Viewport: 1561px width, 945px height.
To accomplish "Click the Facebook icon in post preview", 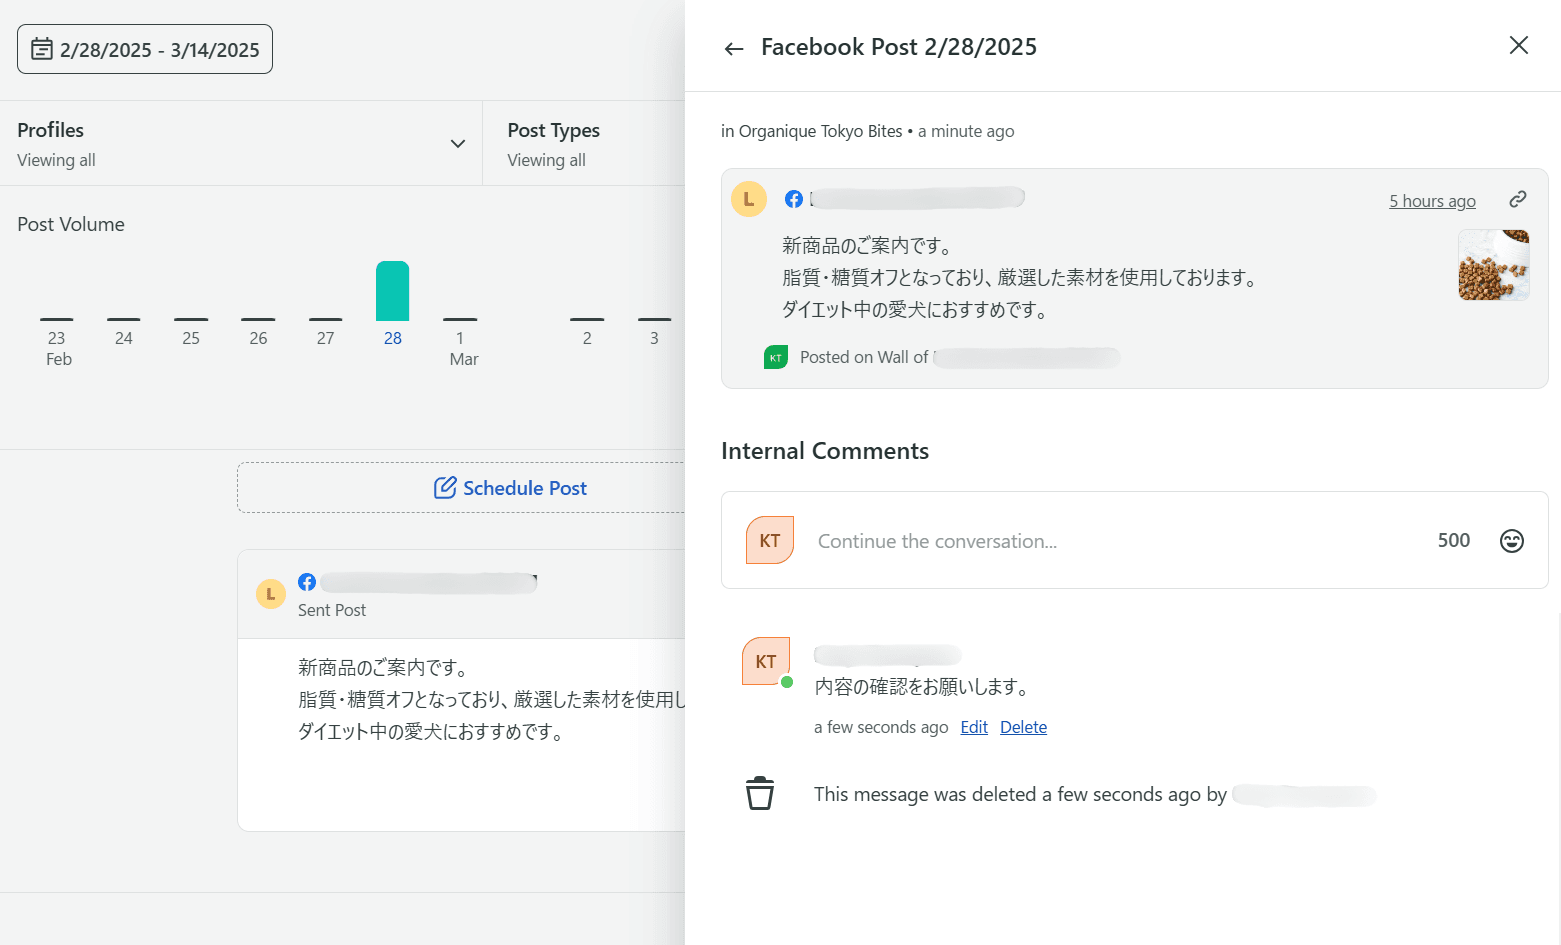I will [794, 199].
